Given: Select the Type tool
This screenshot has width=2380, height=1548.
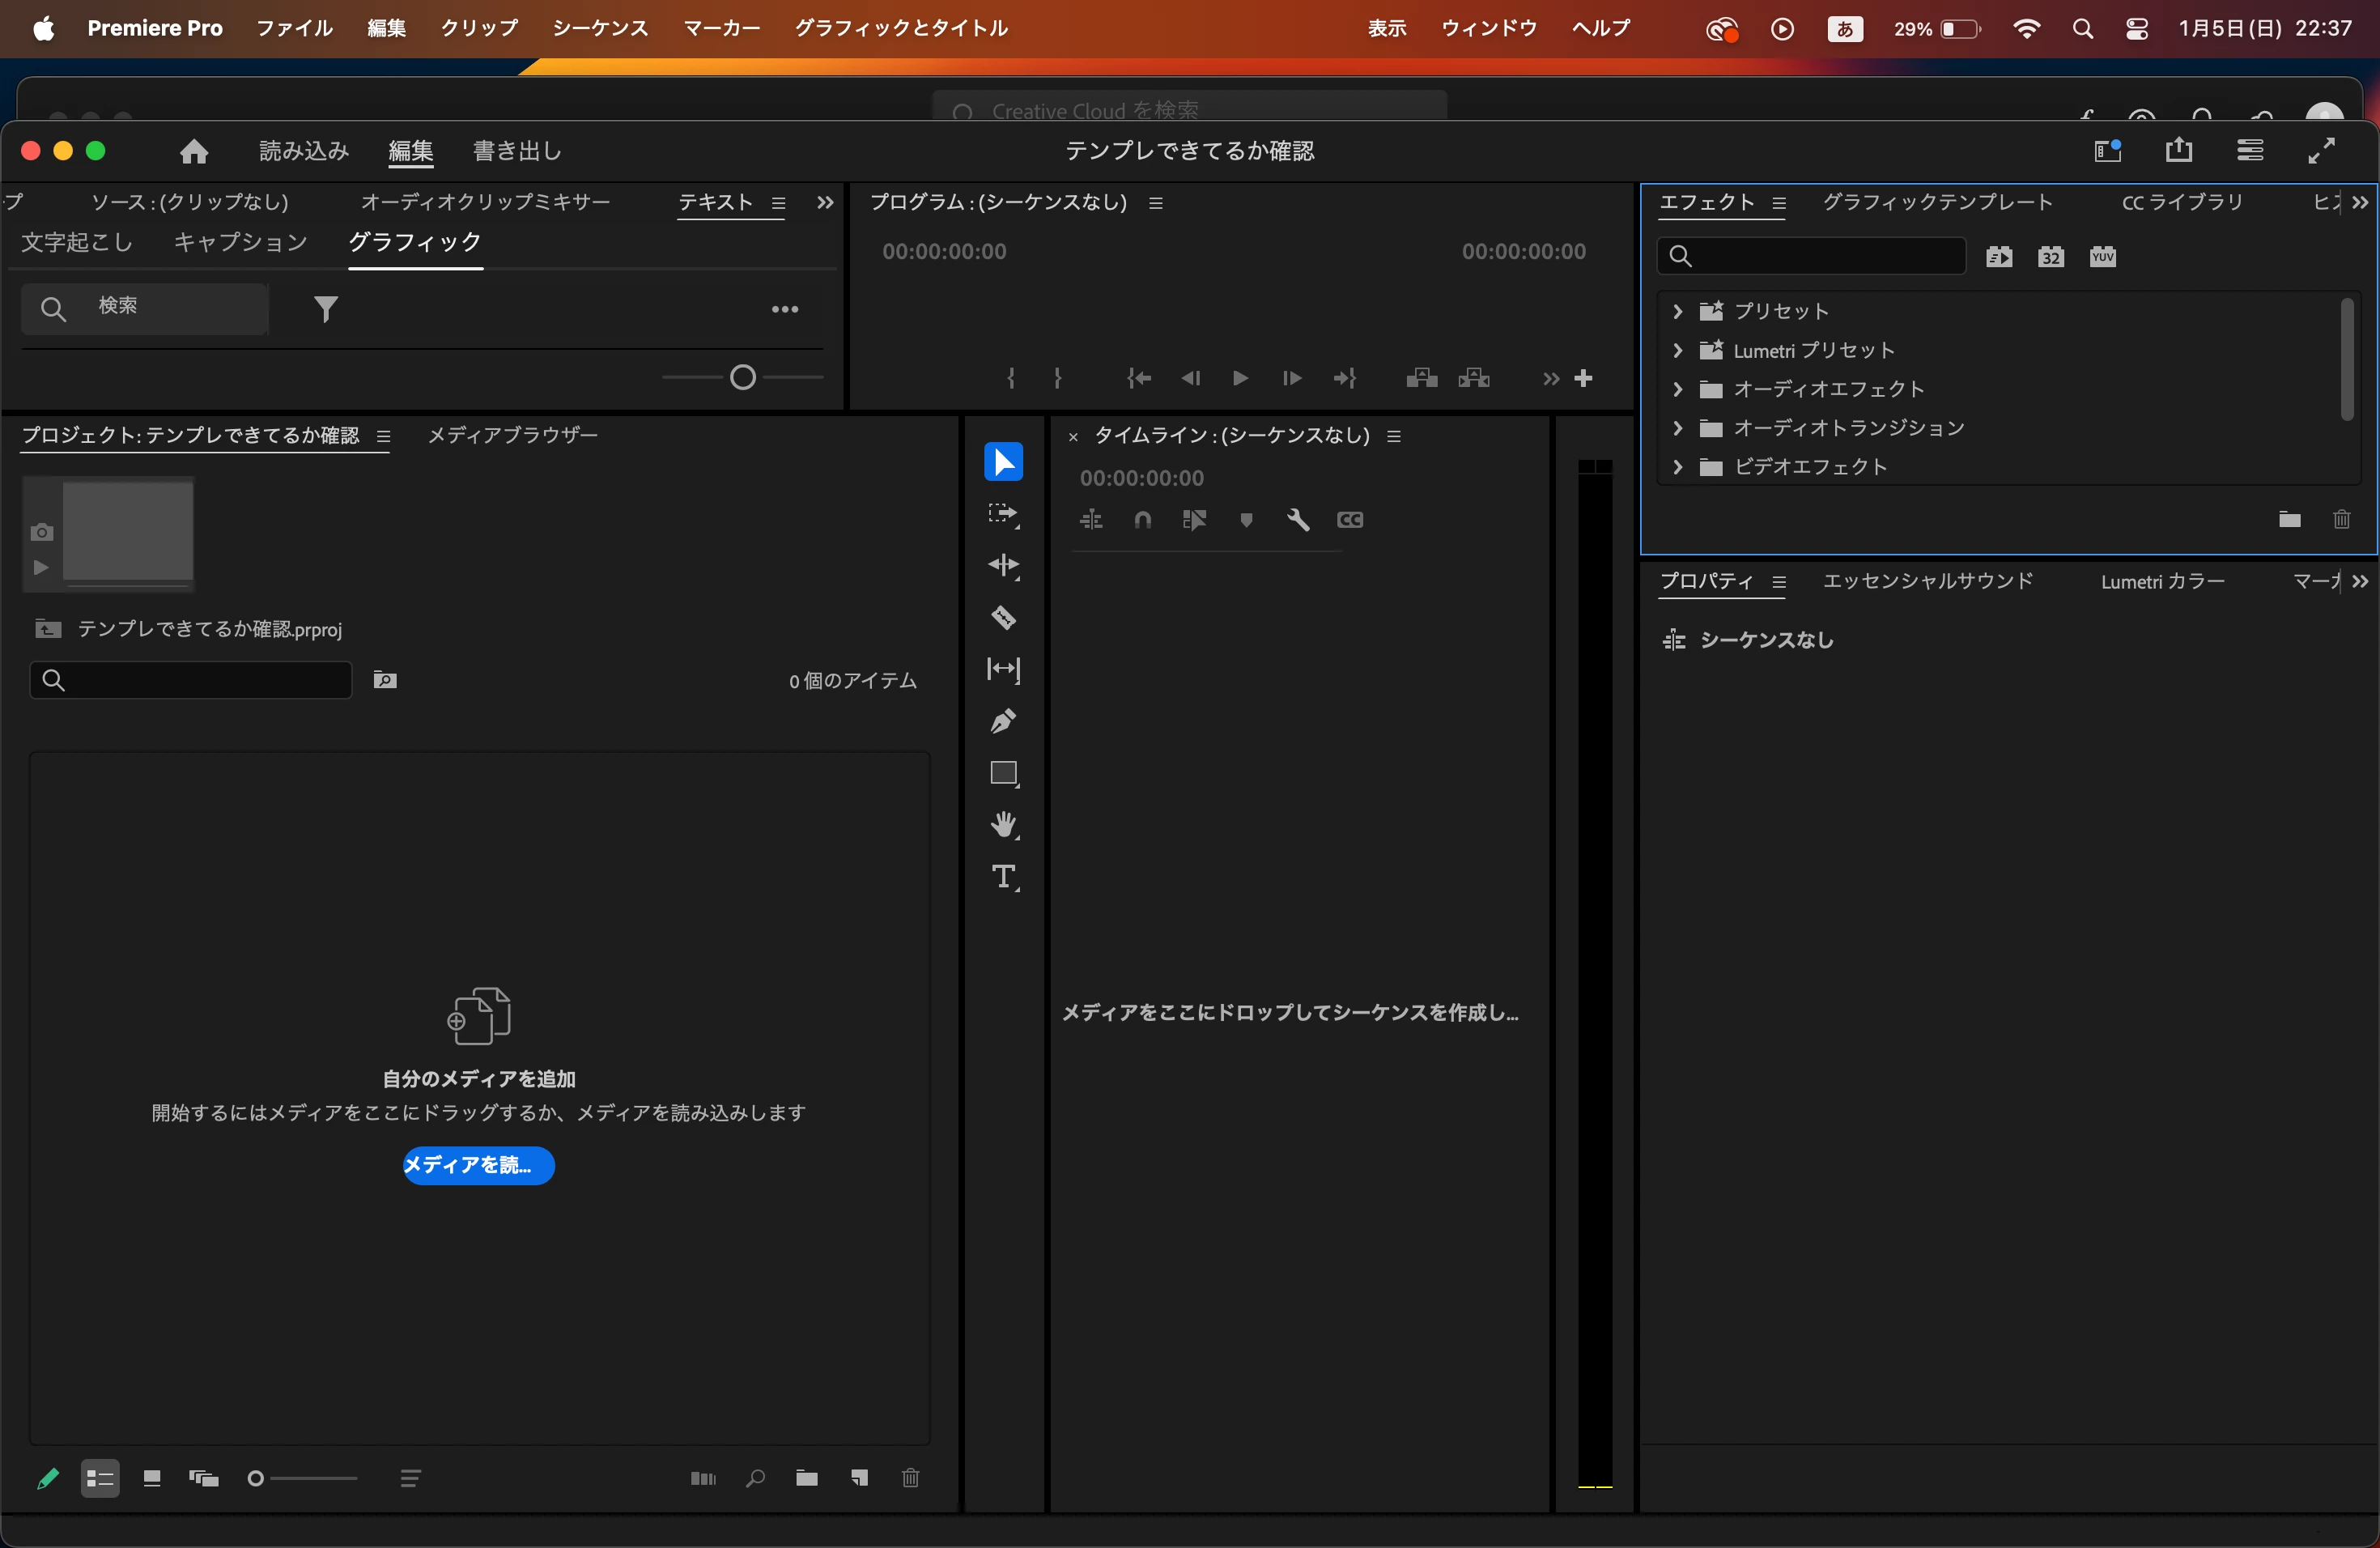Looking at the screenshot, I should click(1003, 877).
